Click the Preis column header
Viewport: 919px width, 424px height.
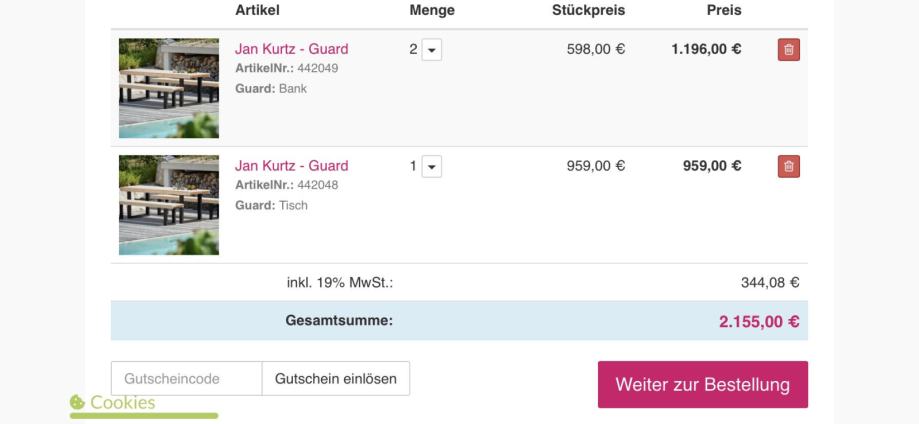point(724,10)
